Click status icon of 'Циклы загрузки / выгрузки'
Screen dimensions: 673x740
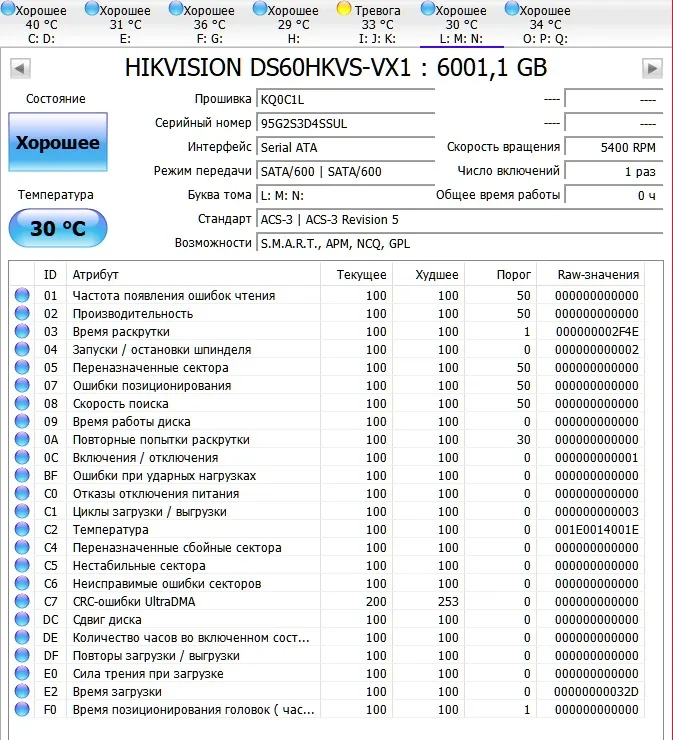(22, 511)
